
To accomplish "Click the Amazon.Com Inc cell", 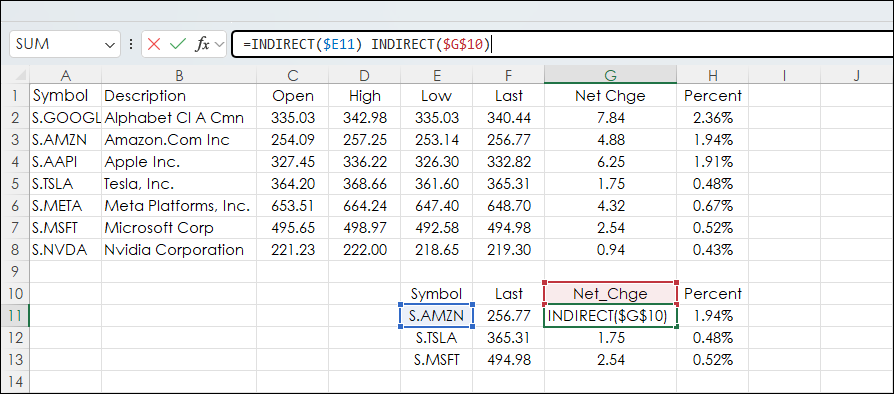I will [x=179, y=140].
